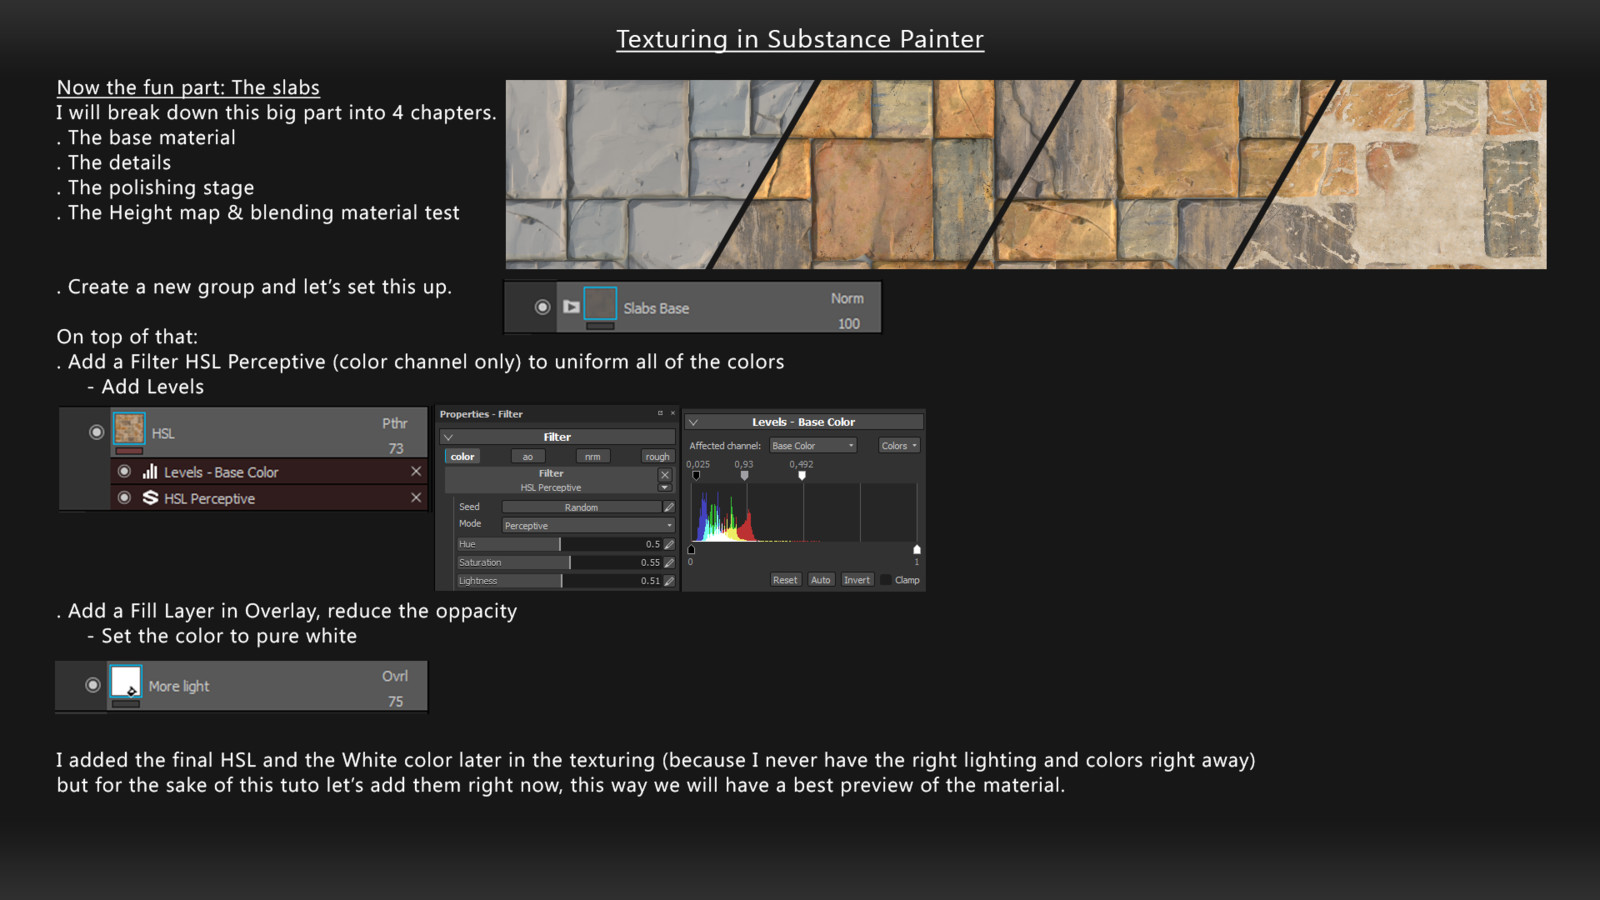Toggle visibility of Levels - Base Color effect
Image resolution: width=1600 pixels, height=900 pixels.
tap(124, 471)
